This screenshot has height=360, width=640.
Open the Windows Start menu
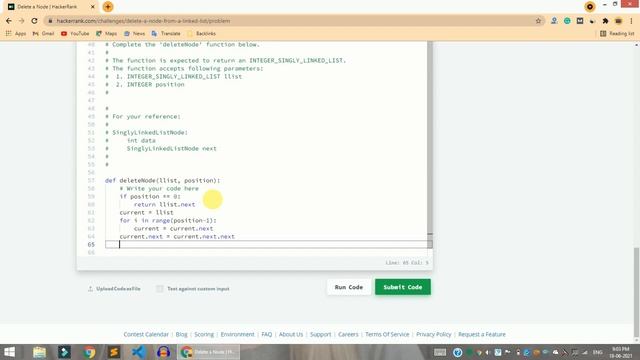coord(9,352)
